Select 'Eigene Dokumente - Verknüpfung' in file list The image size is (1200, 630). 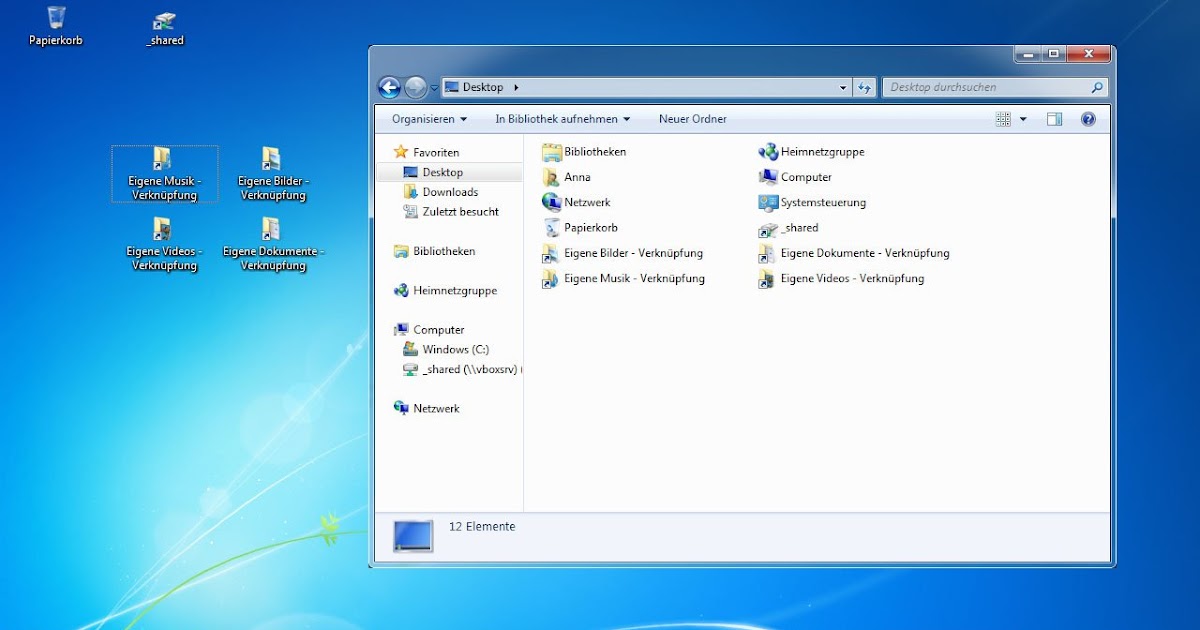pos(854,253)
